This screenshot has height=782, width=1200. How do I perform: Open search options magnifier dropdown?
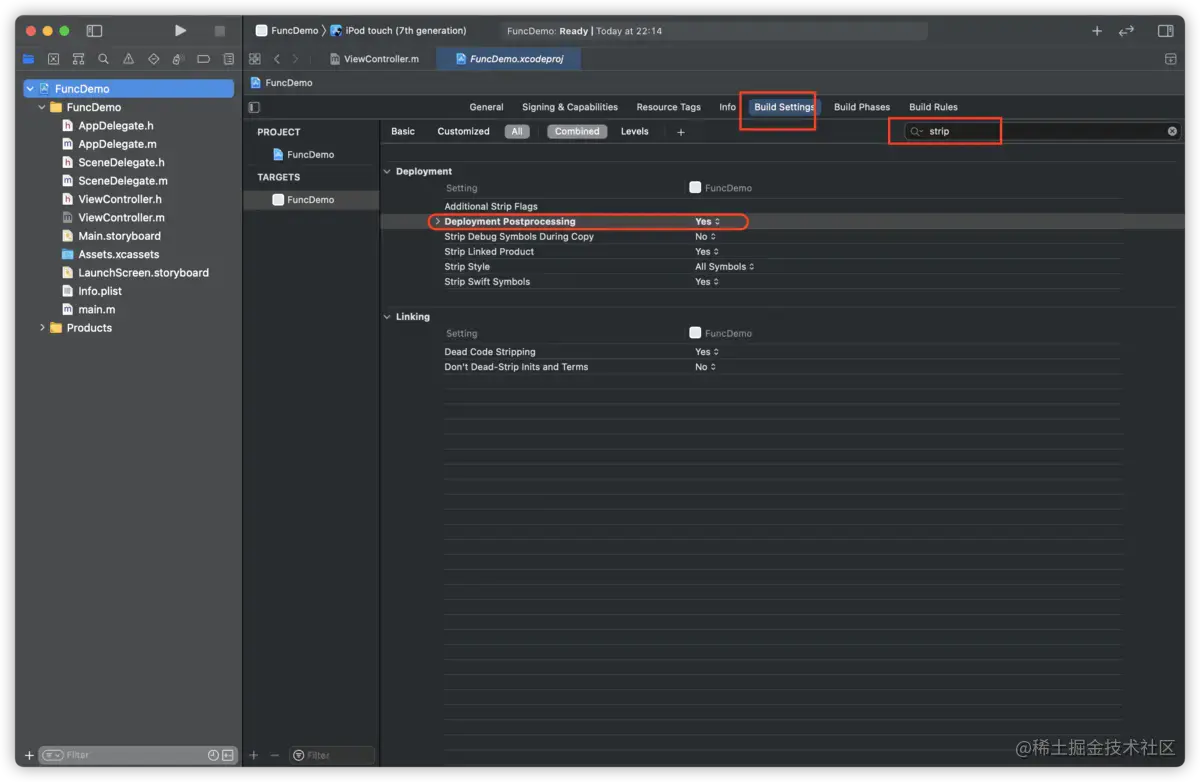click(916, 131)
